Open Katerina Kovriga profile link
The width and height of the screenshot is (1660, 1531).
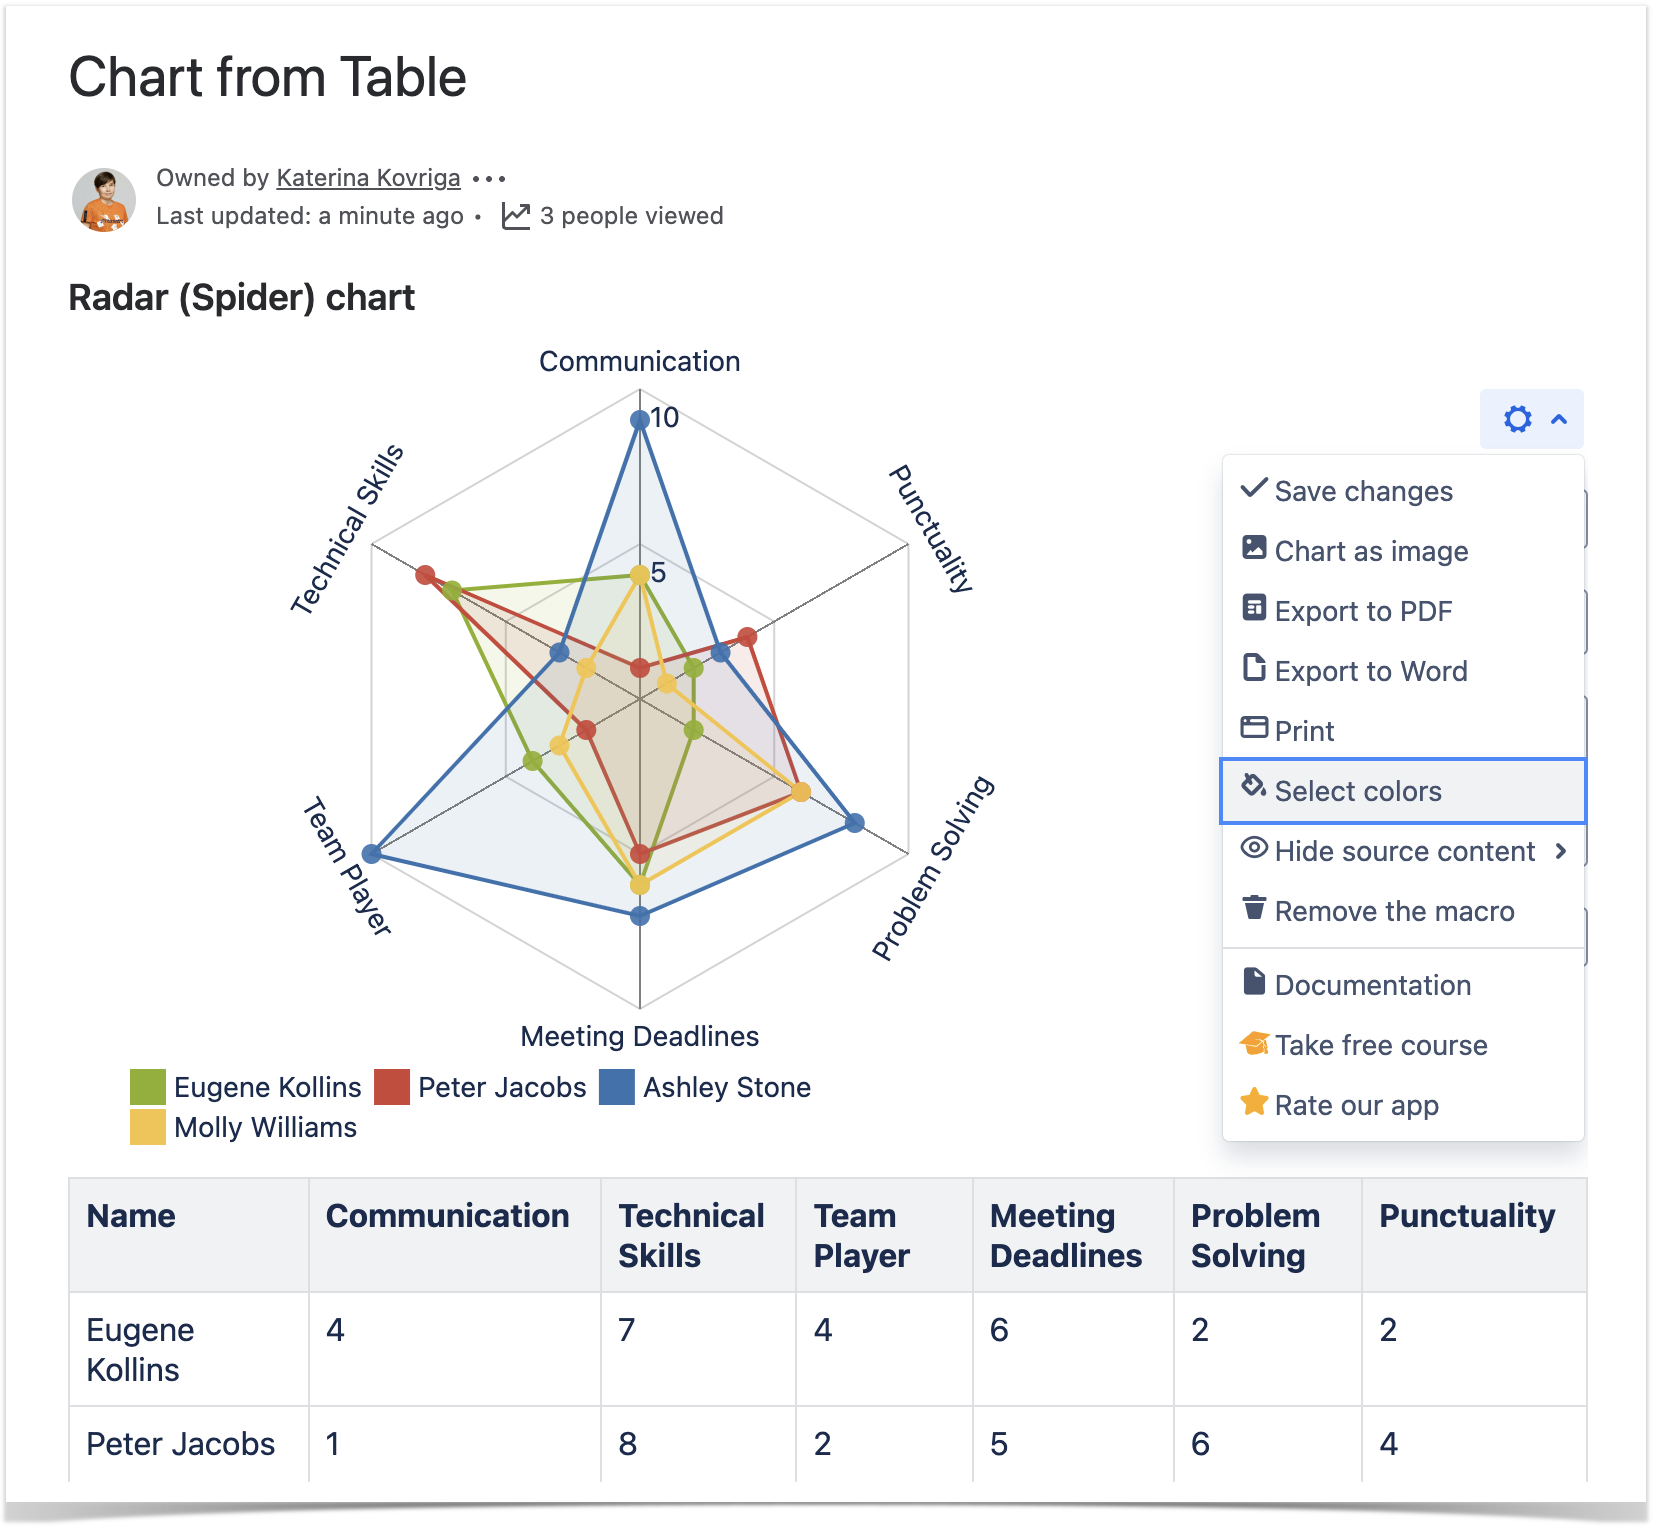[368, 178]
